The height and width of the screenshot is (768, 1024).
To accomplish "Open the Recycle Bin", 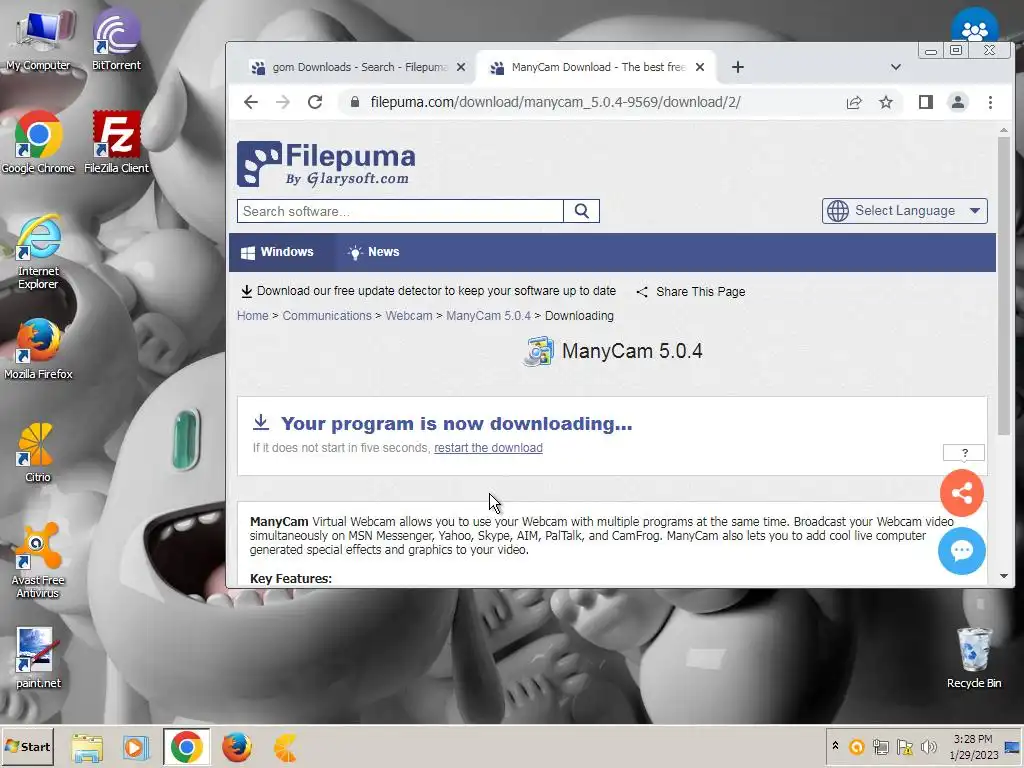I will coord(974,658).
